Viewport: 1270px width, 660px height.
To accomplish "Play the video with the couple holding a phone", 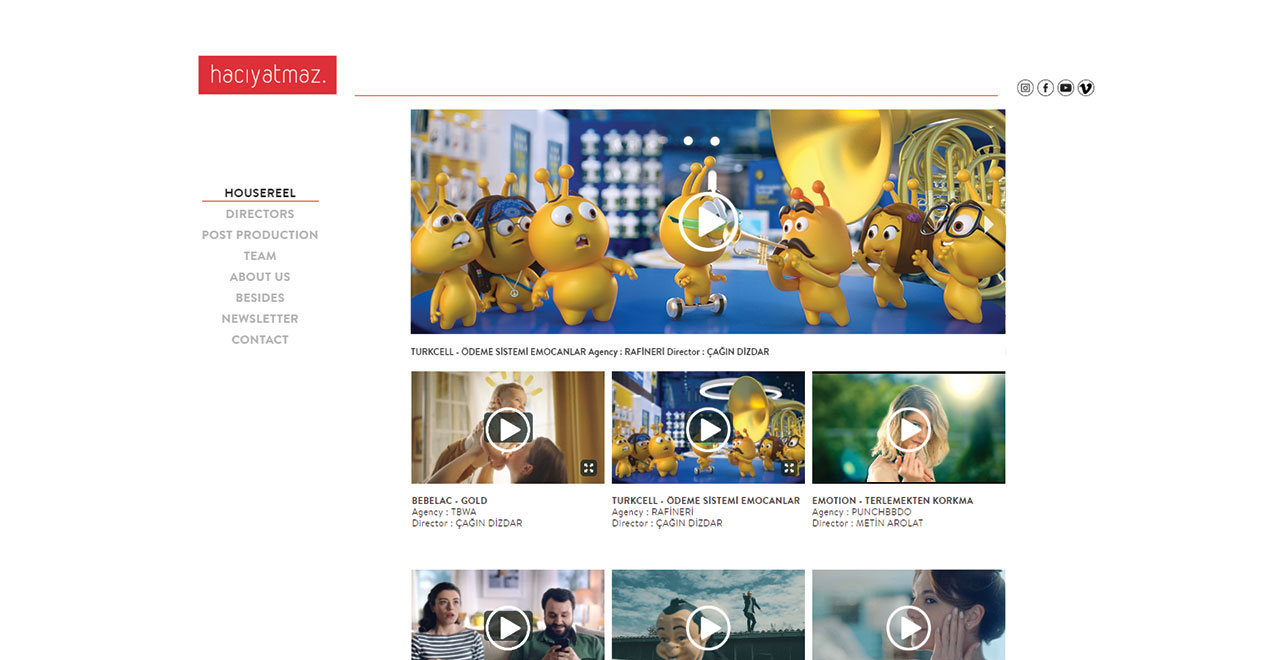I will 508,628.
